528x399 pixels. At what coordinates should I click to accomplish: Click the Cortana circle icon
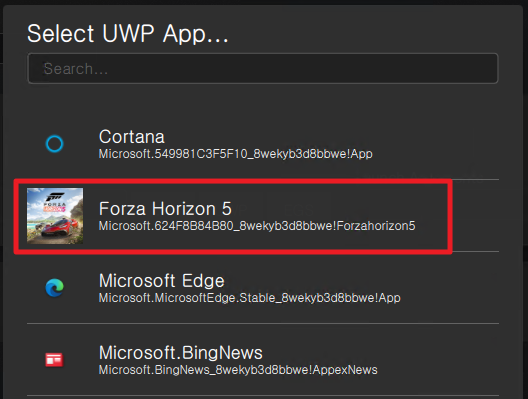(54, 144)
